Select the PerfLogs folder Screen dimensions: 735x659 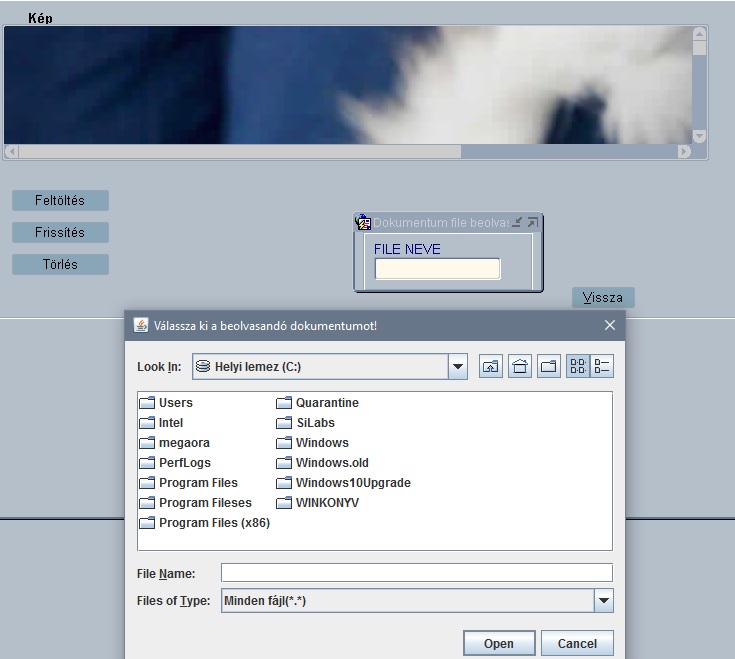coord(175,463)
